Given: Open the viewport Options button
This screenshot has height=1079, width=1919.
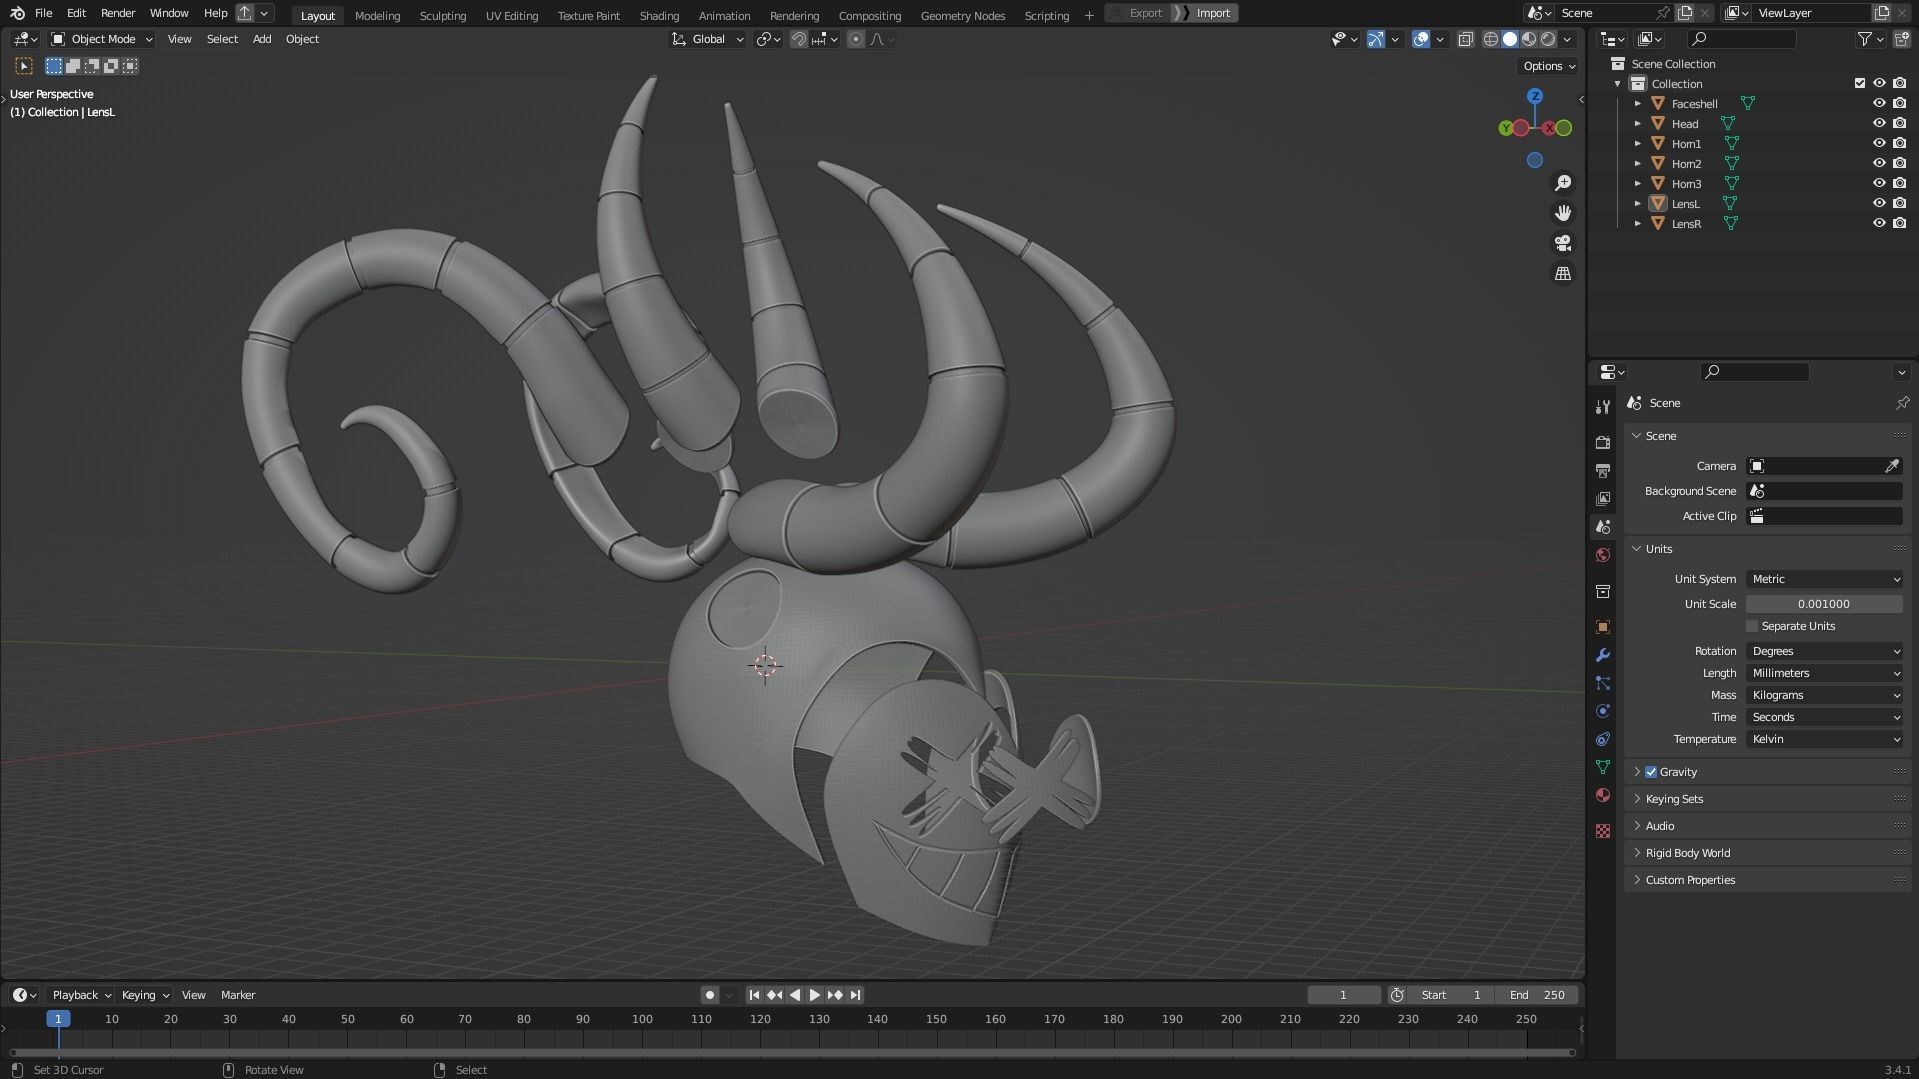Looking at the screenshot, I should pyautogui.click(x=1549, y=66).
